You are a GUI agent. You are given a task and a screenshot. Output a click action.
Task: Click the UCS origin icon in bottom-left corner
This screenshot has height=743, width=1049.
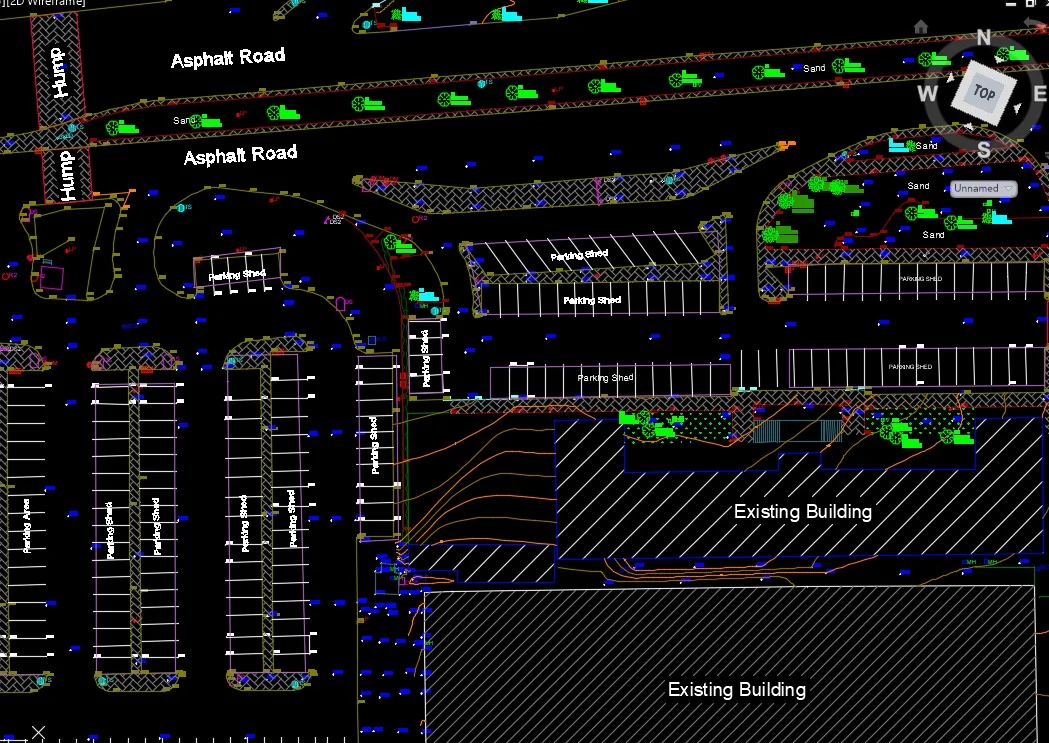click(38, 734)
